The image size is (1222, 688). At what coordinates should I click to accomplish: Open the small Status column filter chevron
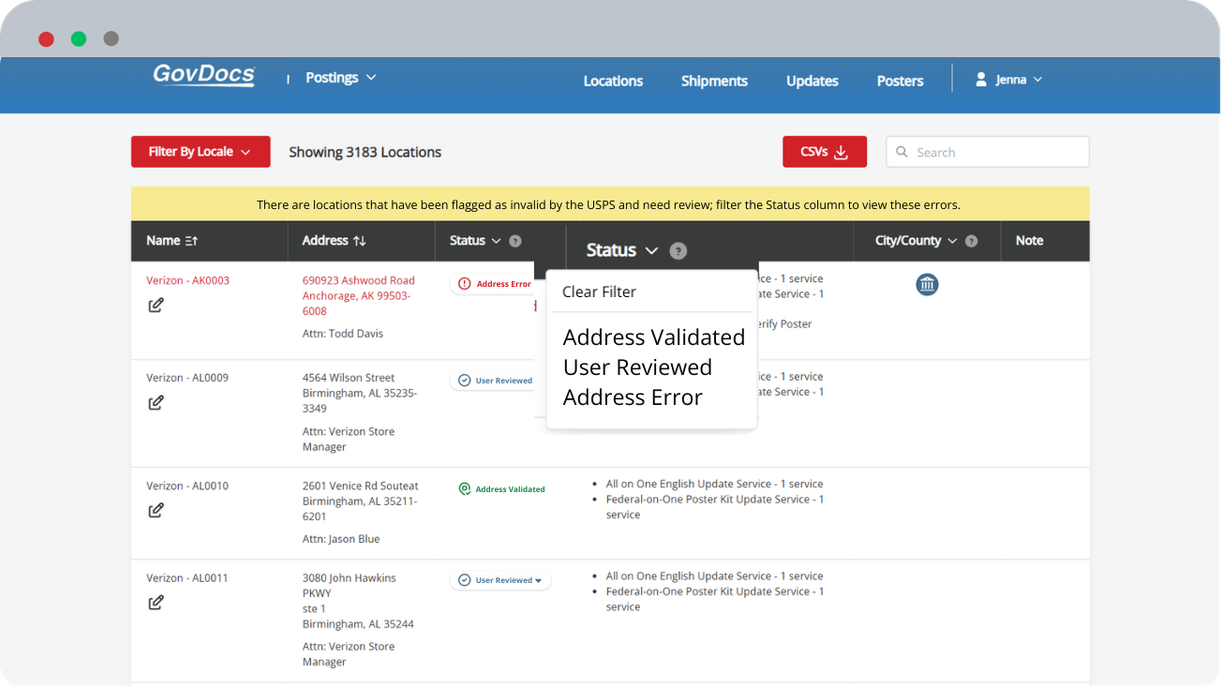[496, 241]
